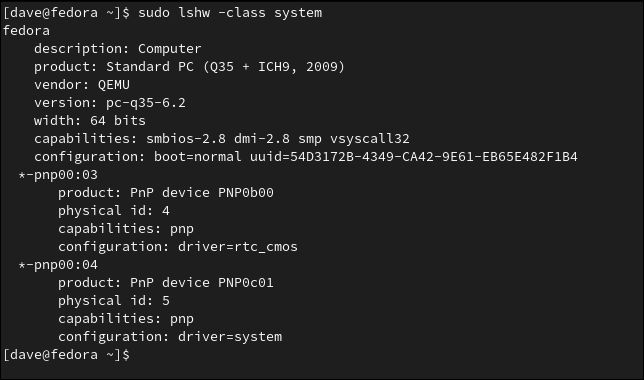Click the 'physical id: 4' line
Image resolution: width=644 pixels, height=380 pixels.
(114, 211)
